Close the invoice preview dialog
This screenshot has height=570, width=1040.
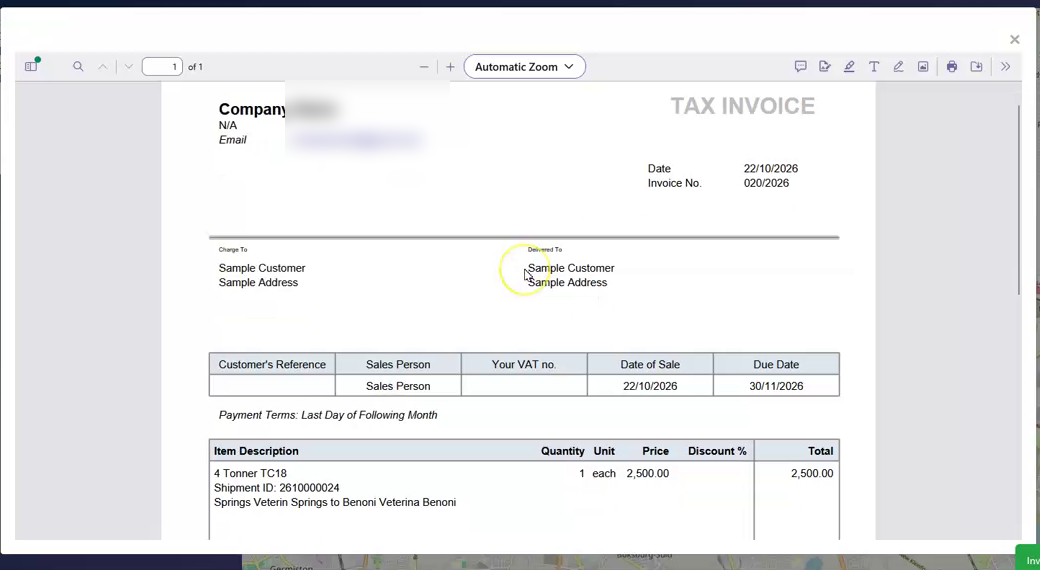click(x=1015, y=40)
